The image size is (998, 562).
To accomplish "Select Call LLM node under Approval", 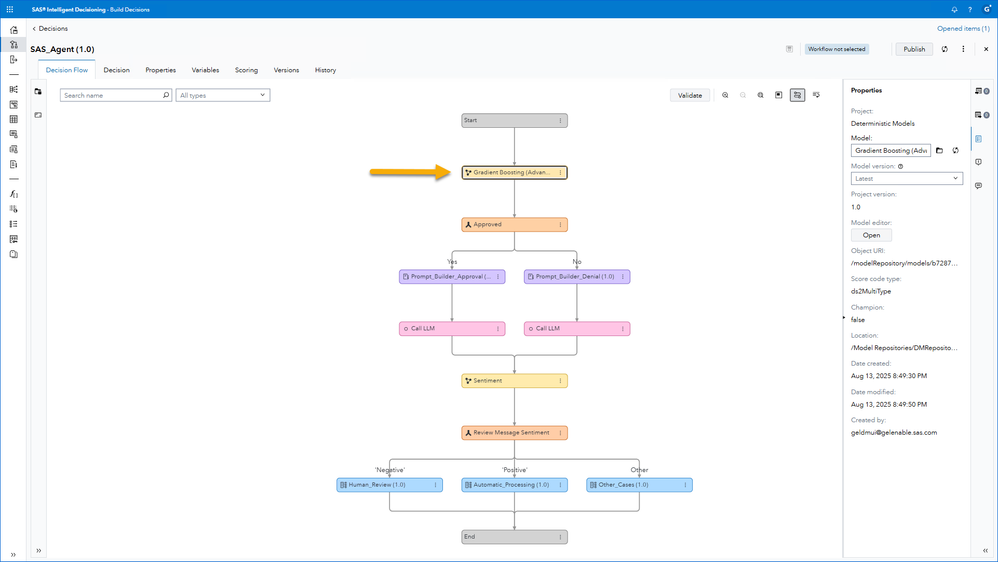I will tap(452, 328).
